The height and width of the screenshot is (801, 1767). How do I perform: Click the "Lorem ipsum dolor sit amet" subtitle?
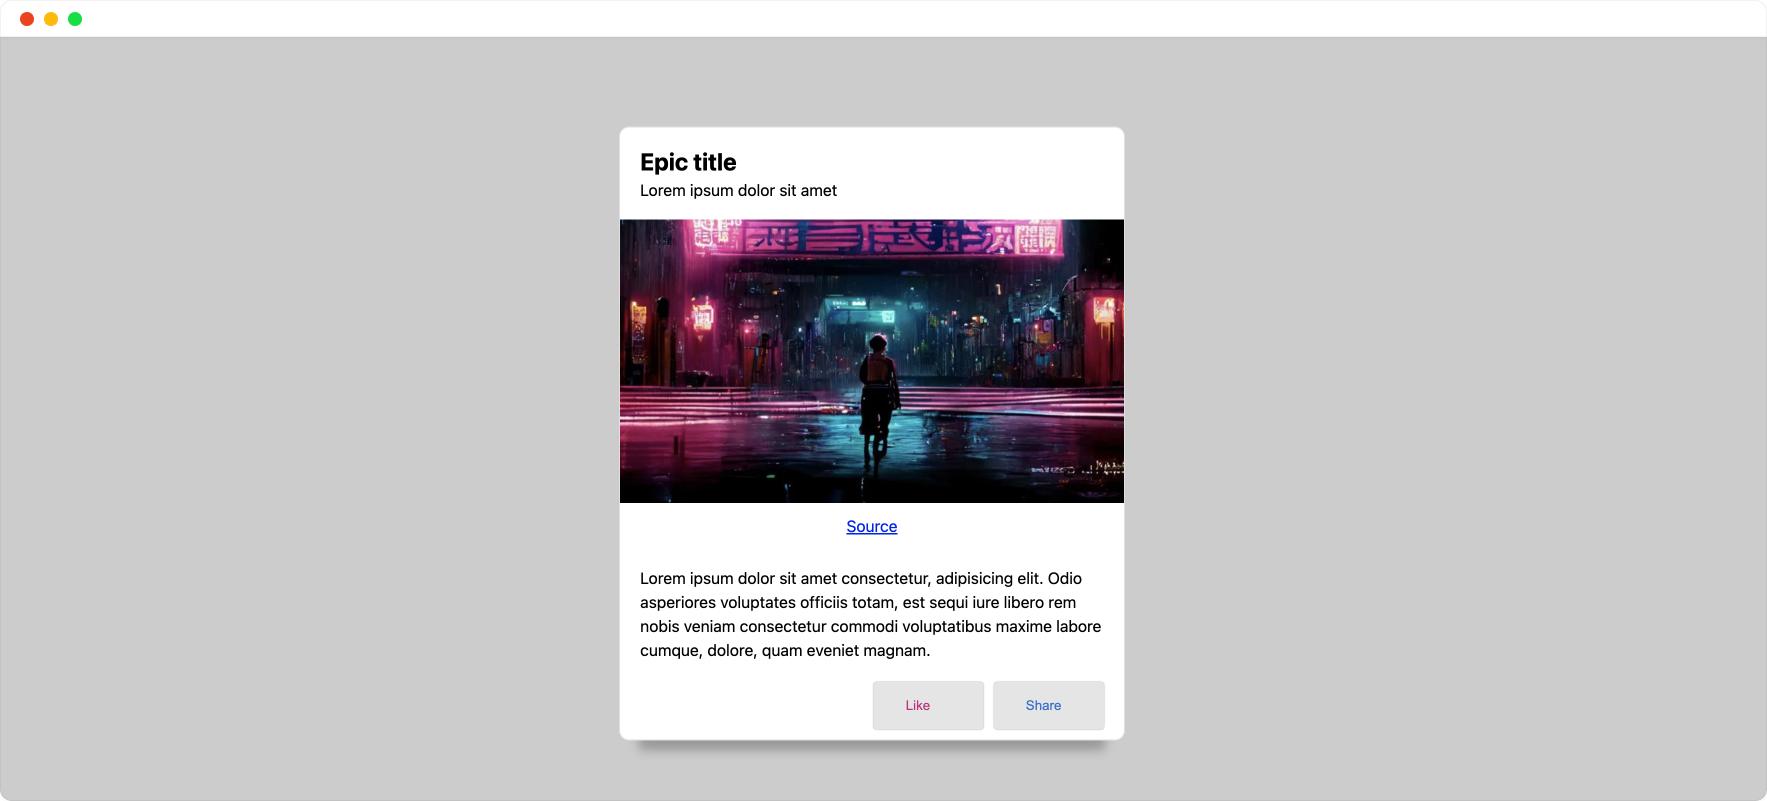coord(738,191)
